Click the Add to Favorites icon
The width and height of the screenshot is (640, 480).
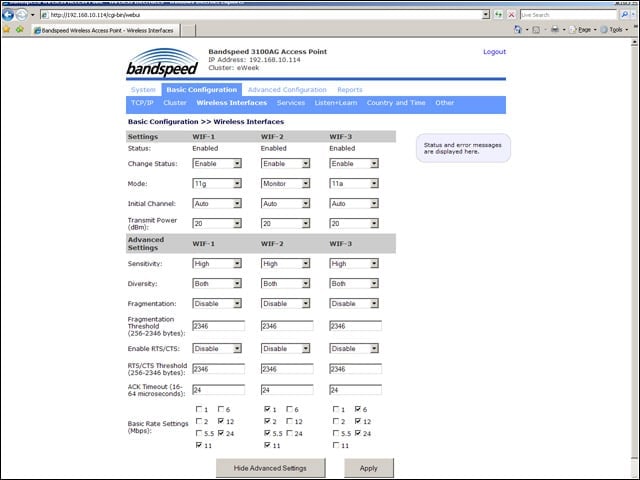19,30
